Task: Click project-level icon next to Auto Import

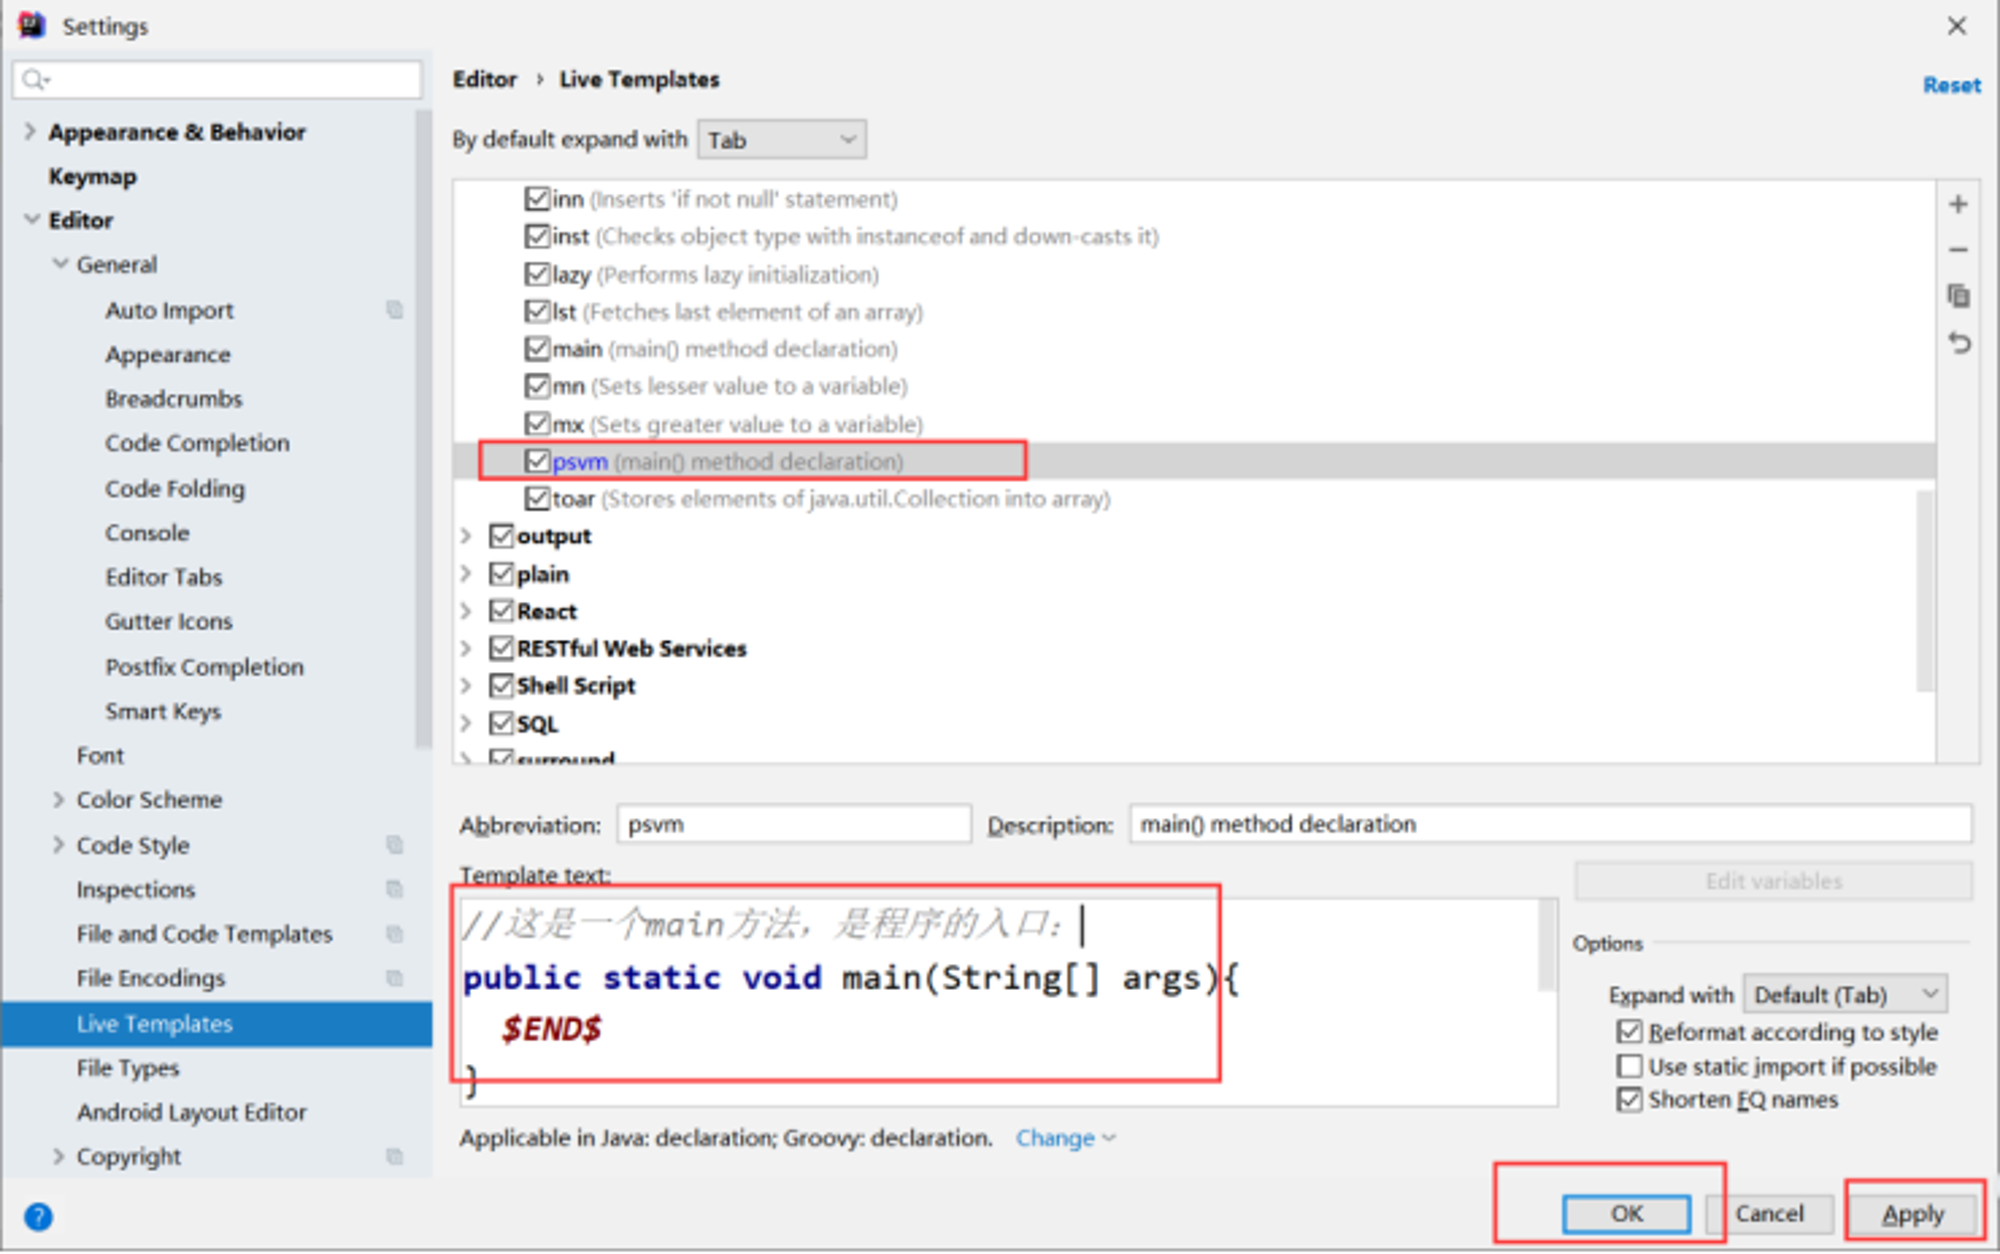Action: pos(395,310)
